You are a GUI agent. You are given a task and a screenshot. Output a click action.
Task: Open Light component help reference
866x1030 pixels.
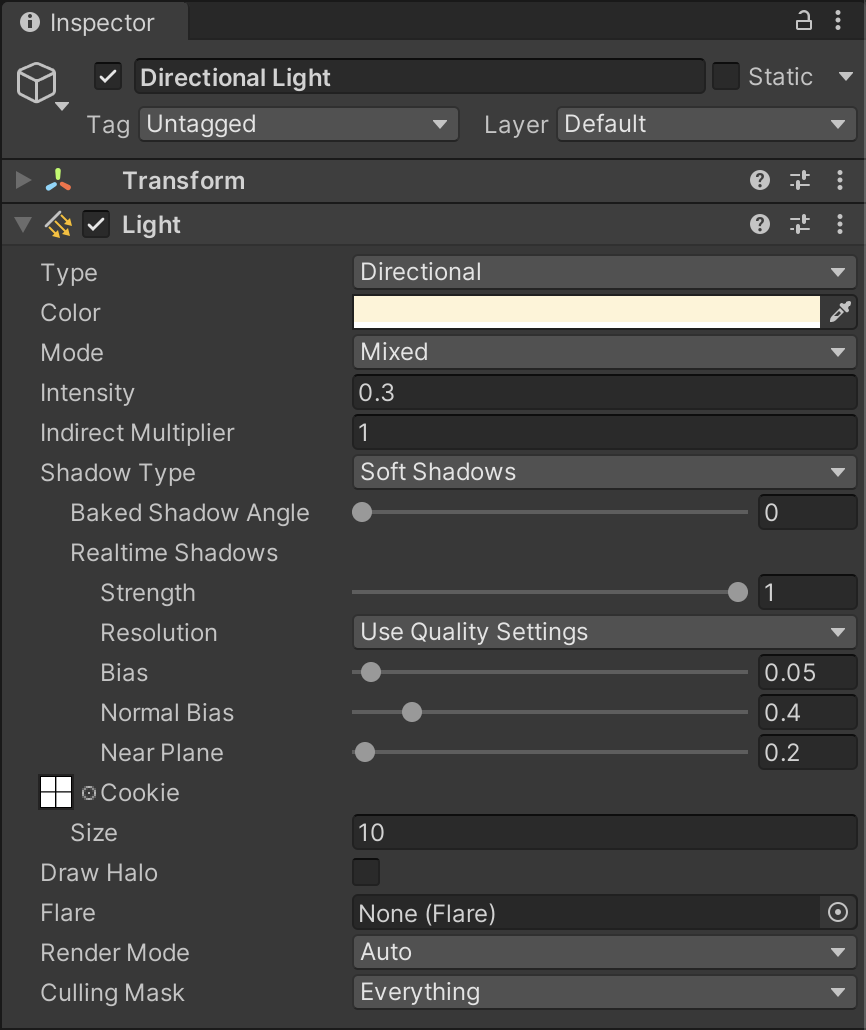760,225
